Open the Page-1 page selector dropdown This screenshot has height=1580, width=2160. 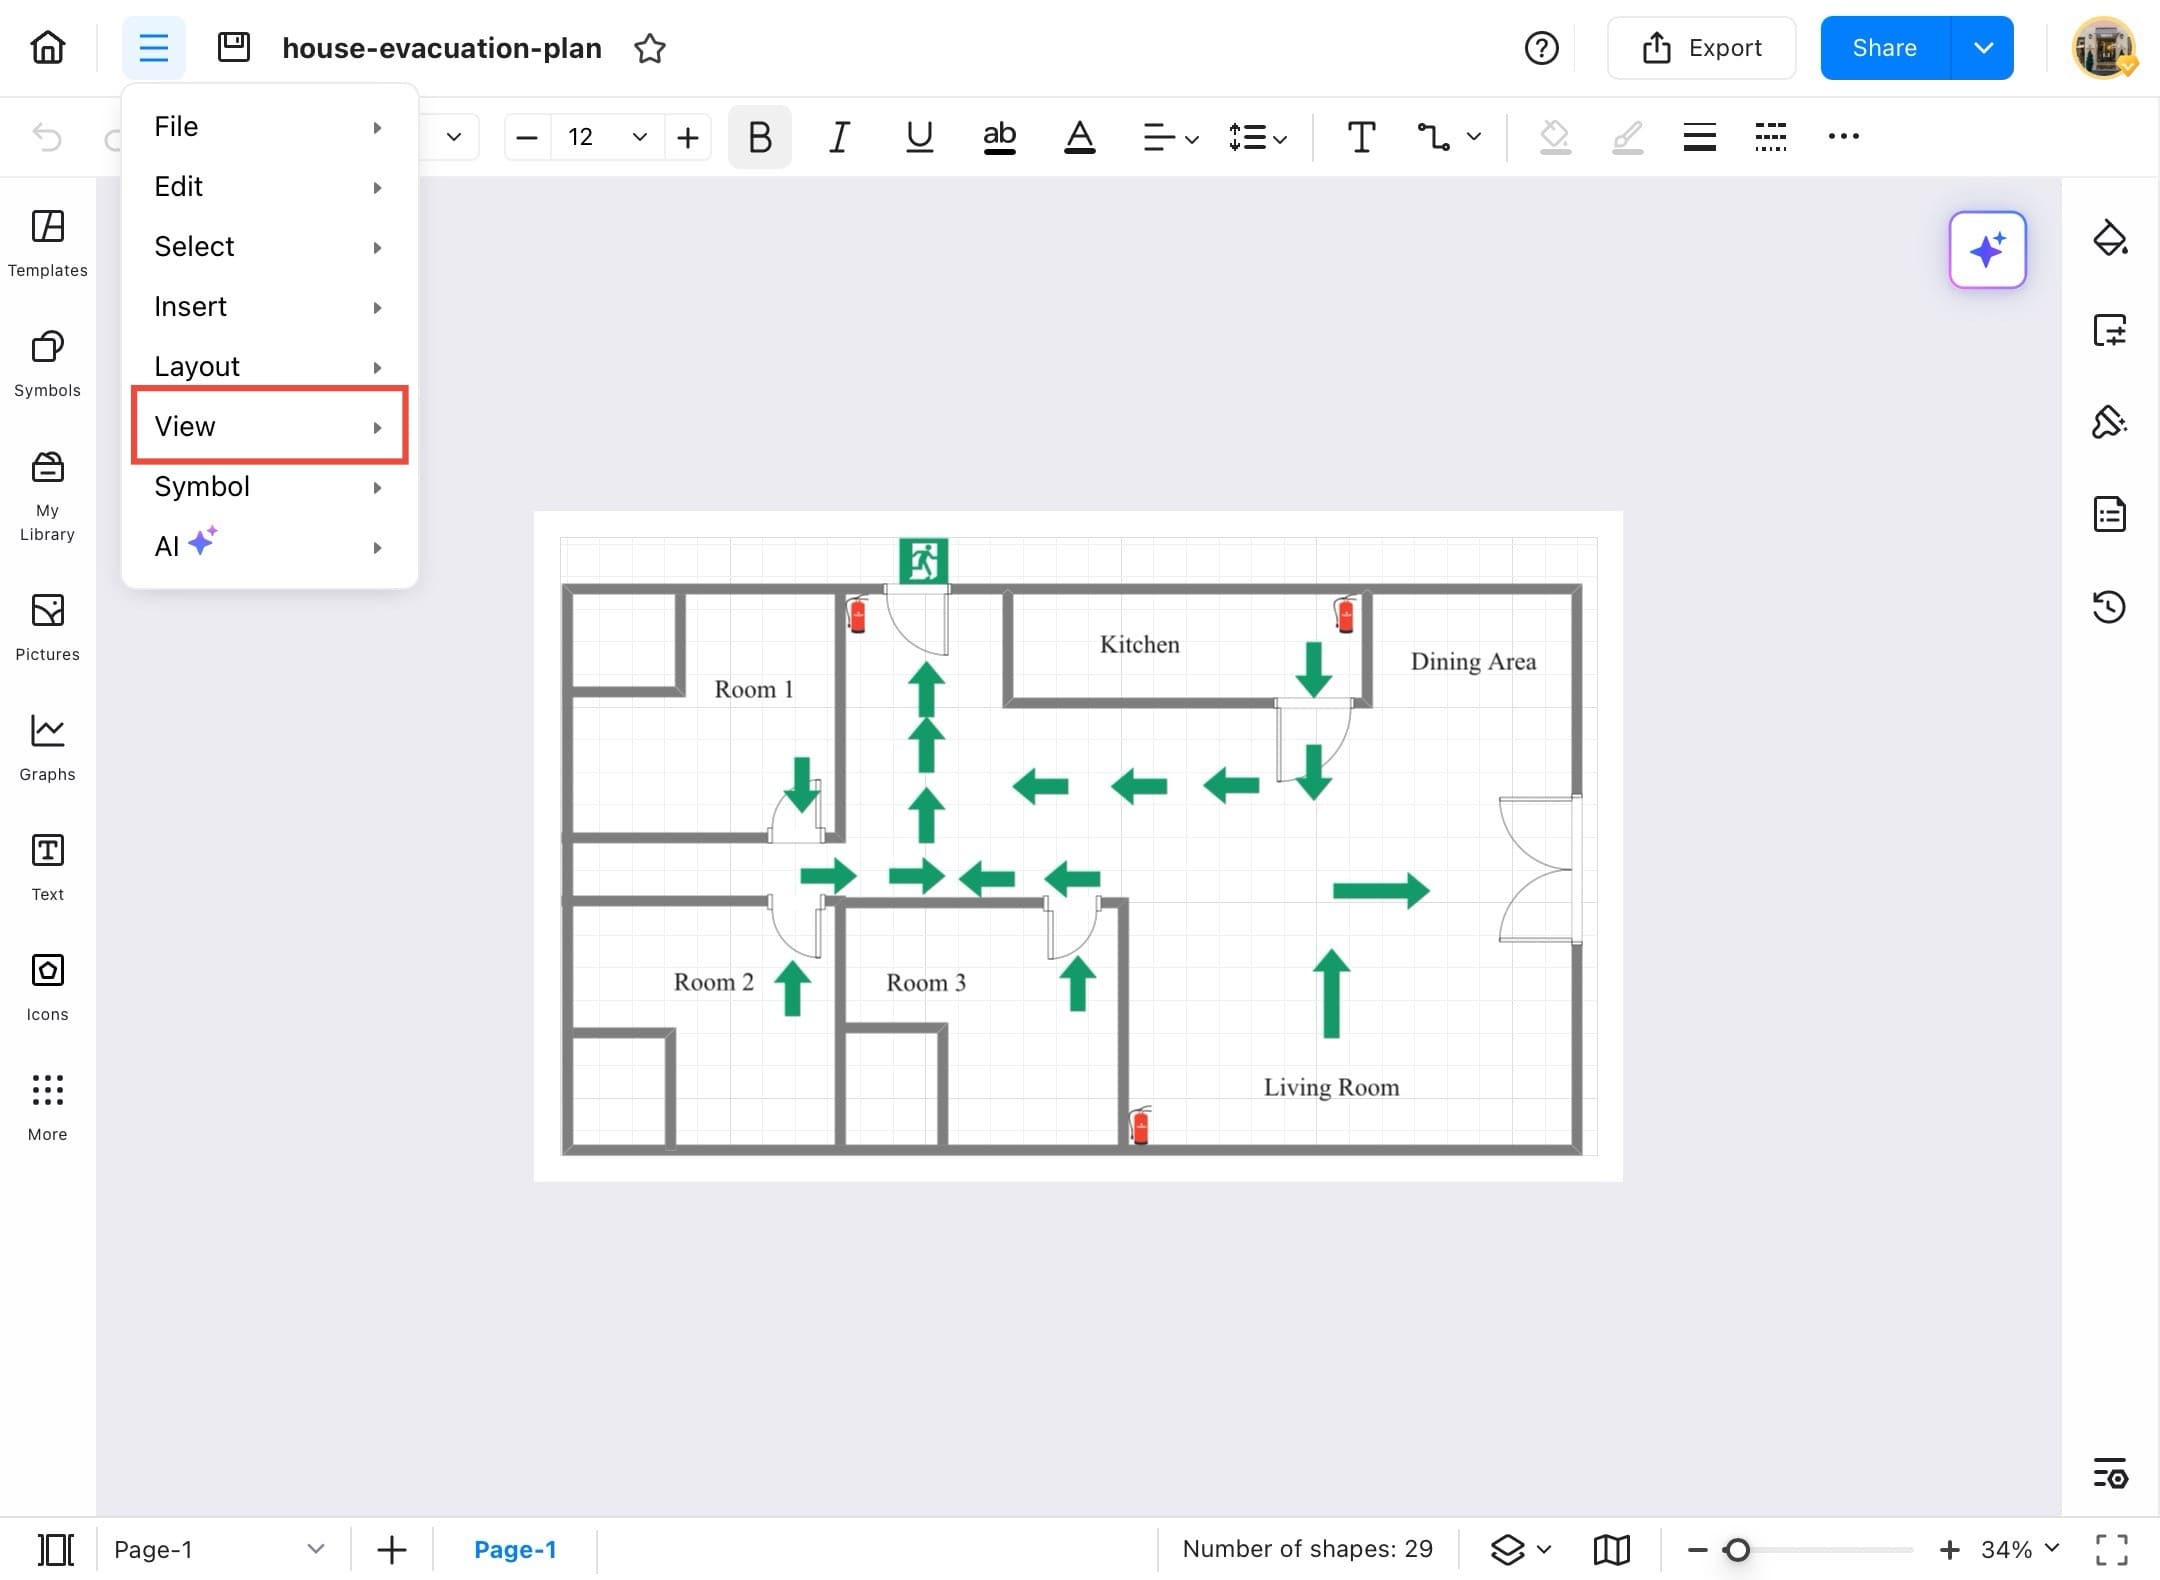tap(316, 1549)
